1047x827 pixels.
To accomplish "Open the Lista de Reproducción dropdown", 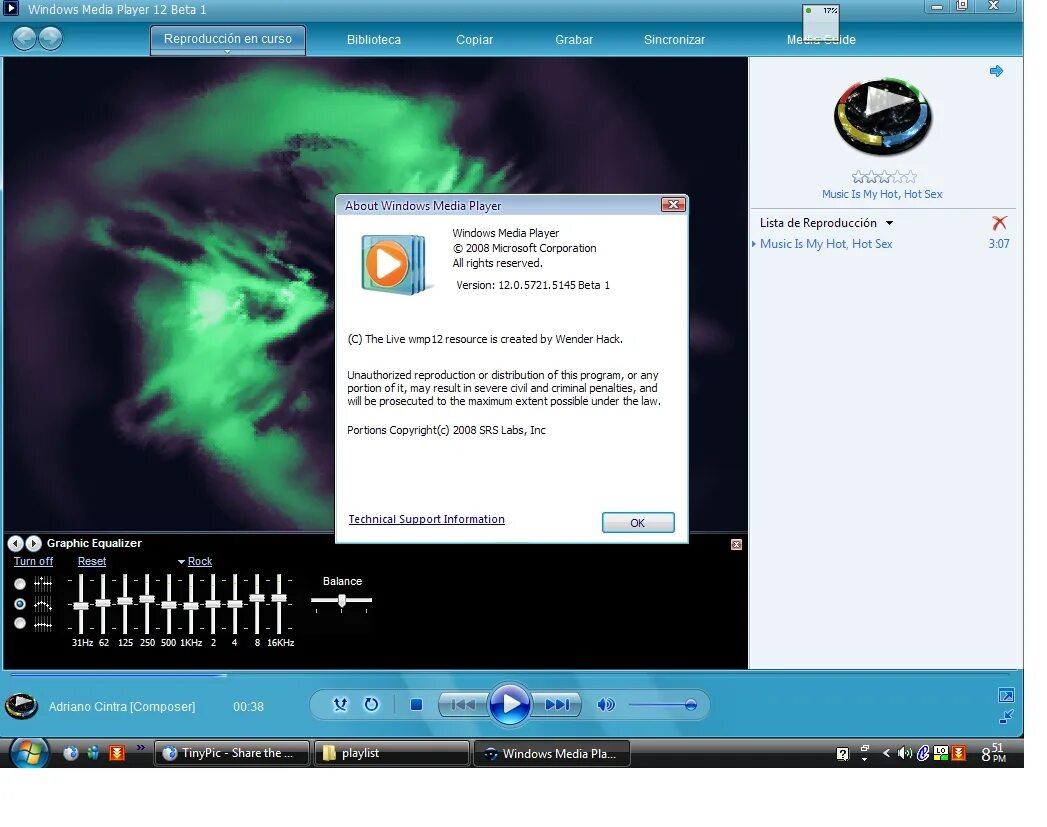I will pyautogui.click(x=826, y=223).
